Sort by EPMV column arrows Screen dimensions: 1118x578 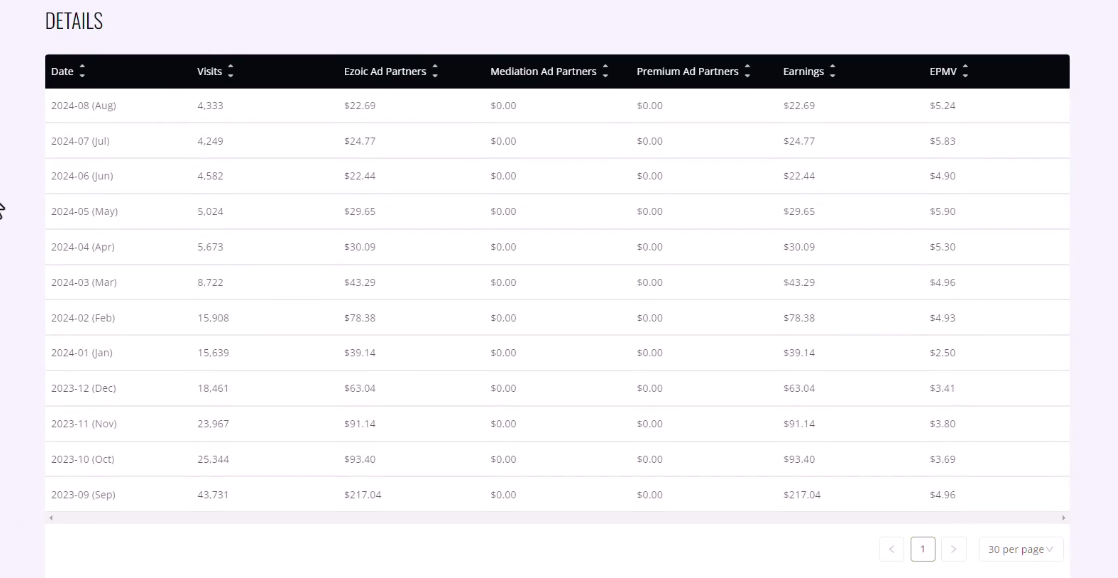click(965, 71)
